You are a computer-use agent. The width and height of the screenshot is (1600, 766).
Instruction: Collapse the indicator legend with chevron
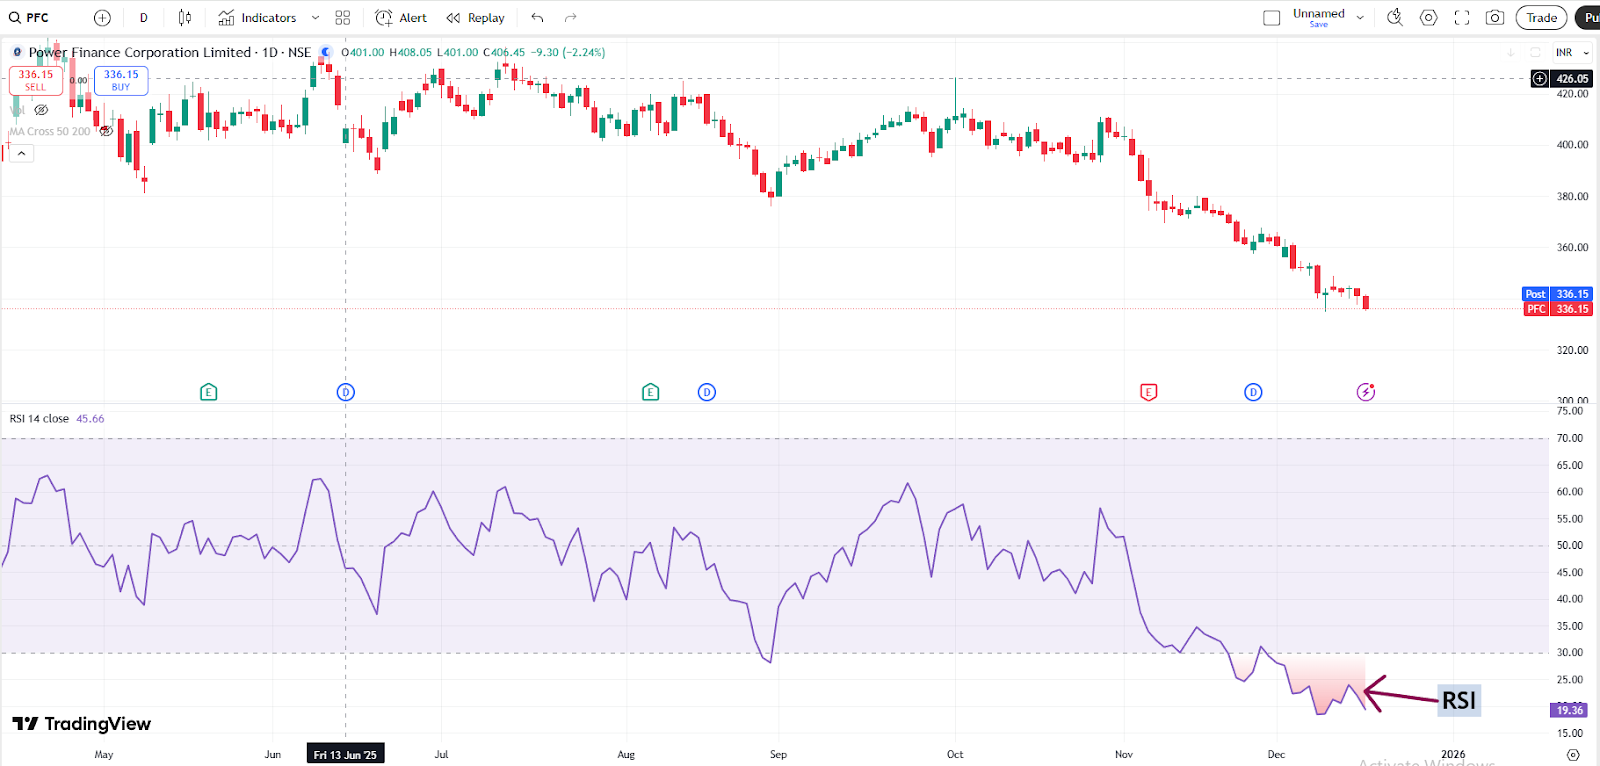[21, 153]
